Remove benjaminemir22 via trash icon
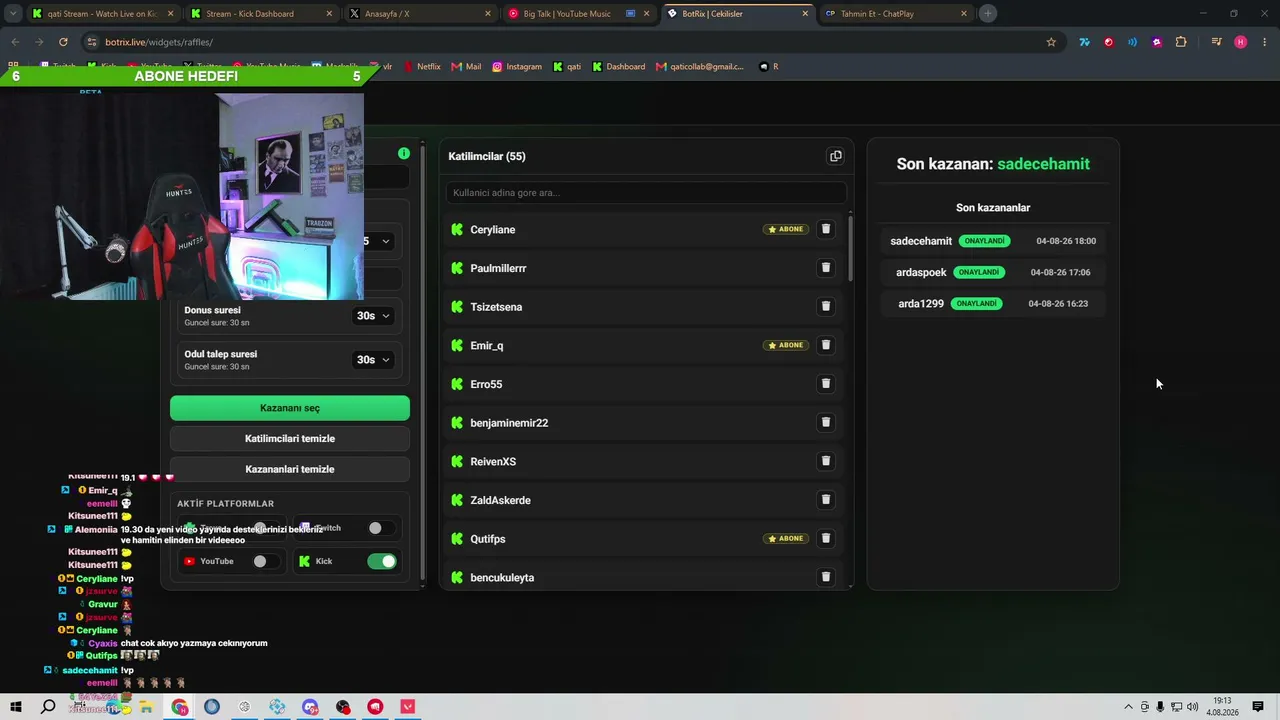The height and width of the screenshot is (720, 1280). [x=826, y=422]
